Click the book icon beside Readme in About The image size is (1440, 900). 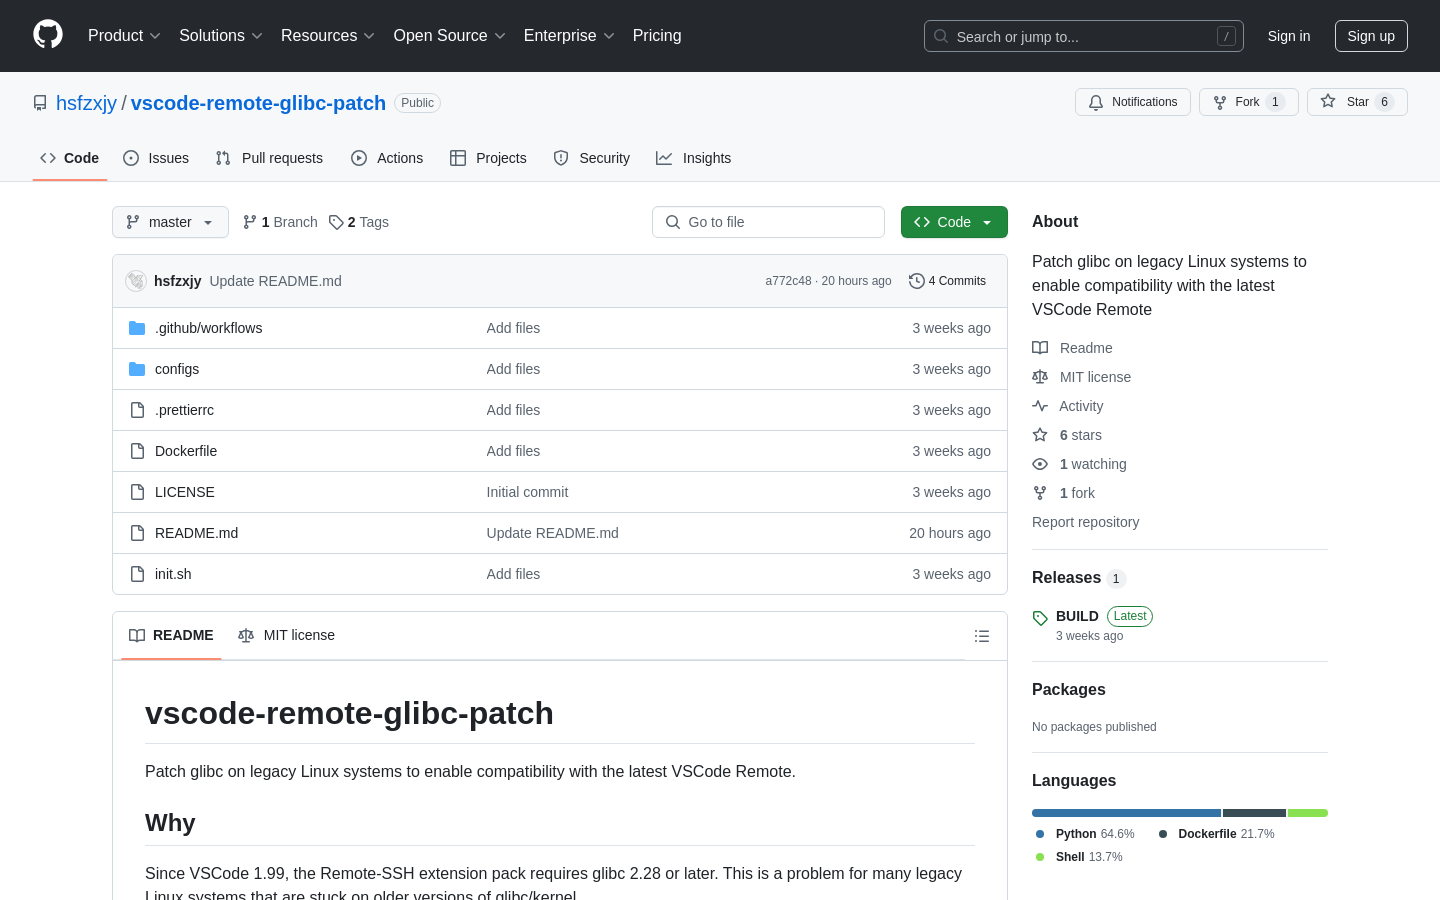point(1040,348)
